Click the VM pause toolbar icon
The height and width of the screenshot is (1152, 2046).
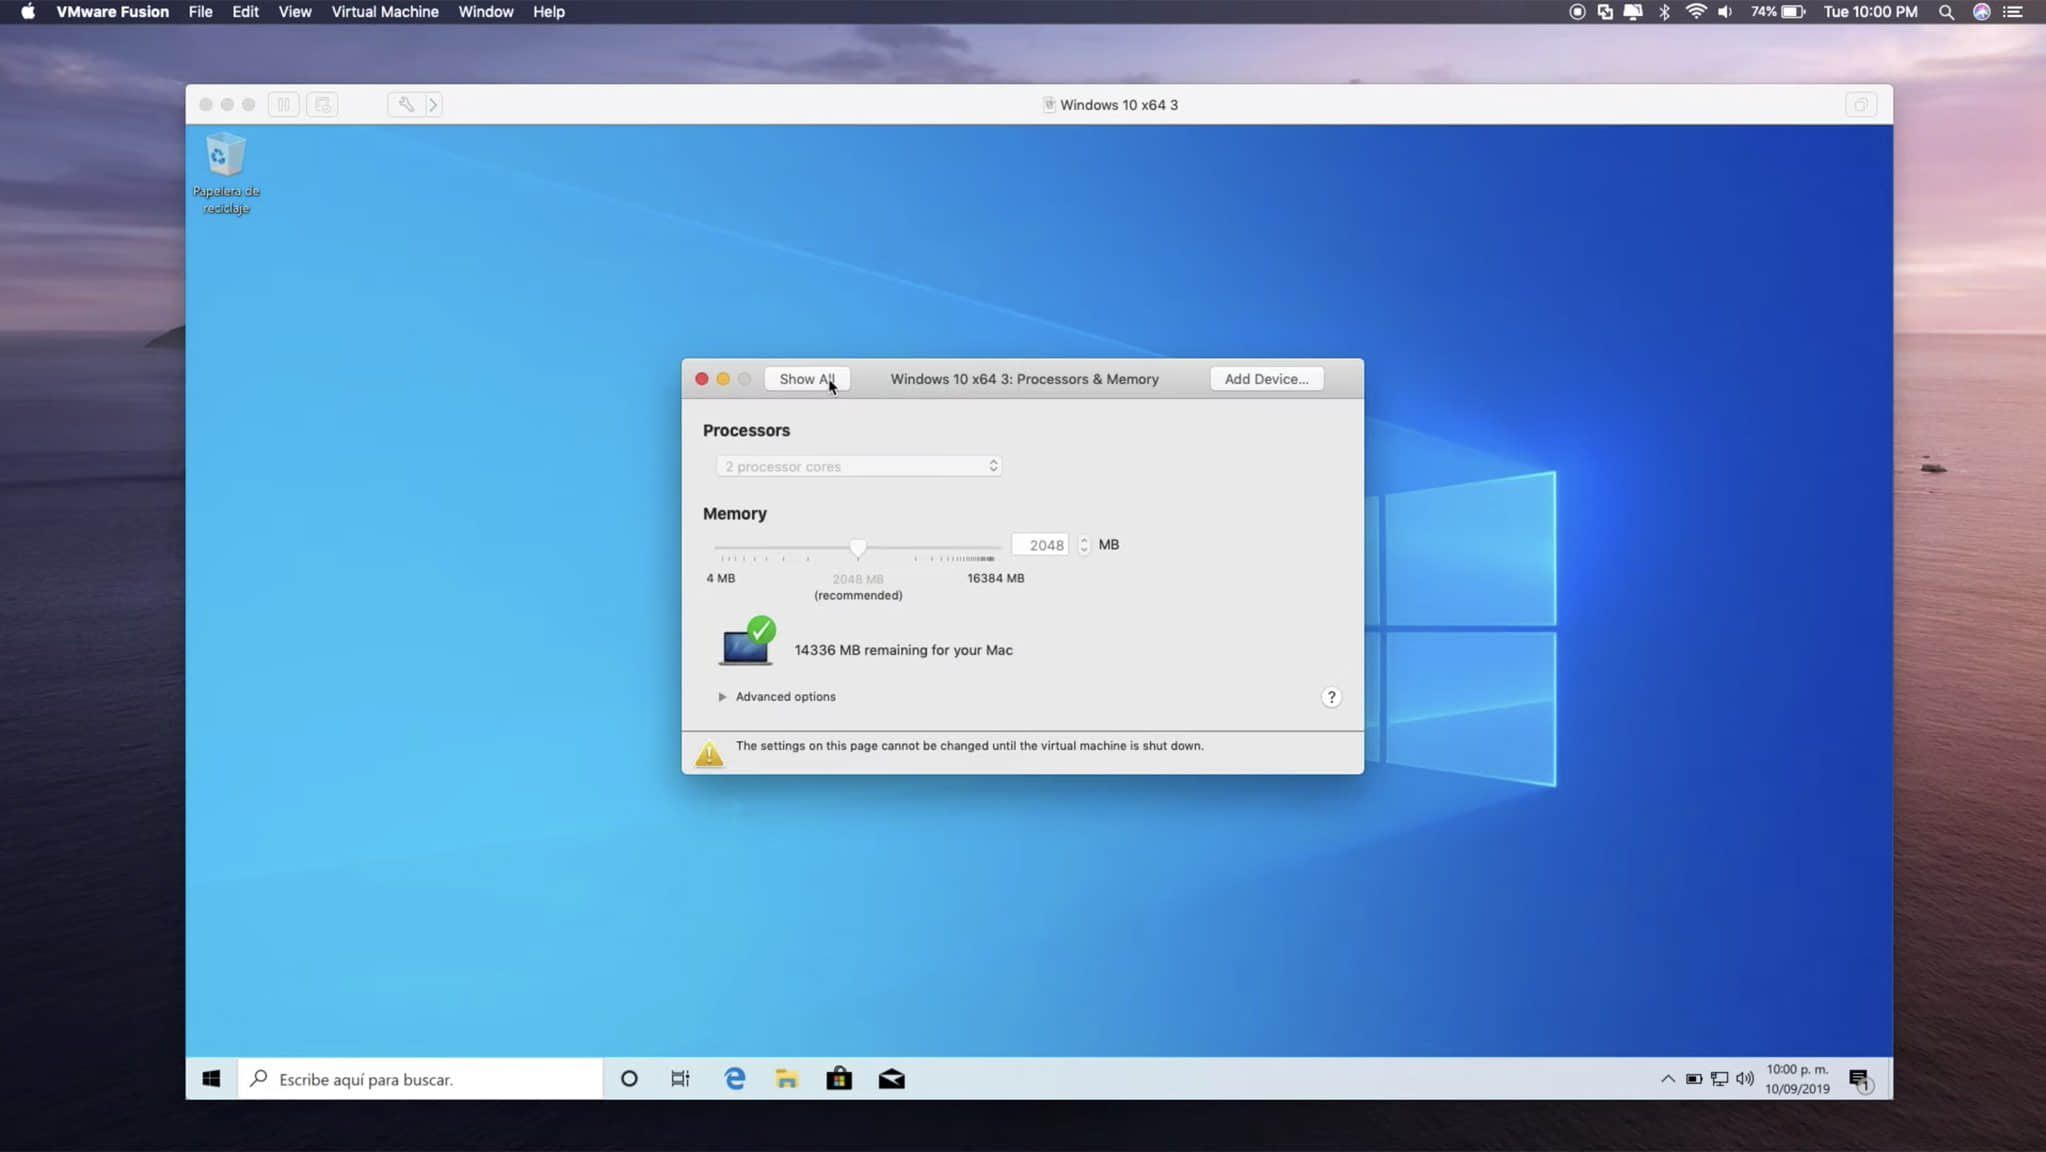pyautogui.click(x=284, y=104)
